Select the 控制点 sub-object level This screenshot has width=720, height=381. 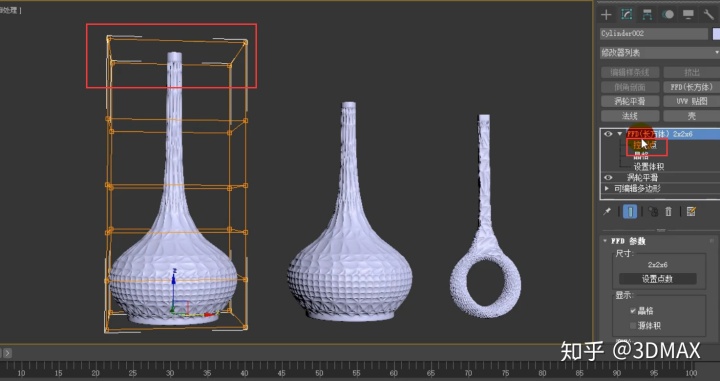(645, 146)
